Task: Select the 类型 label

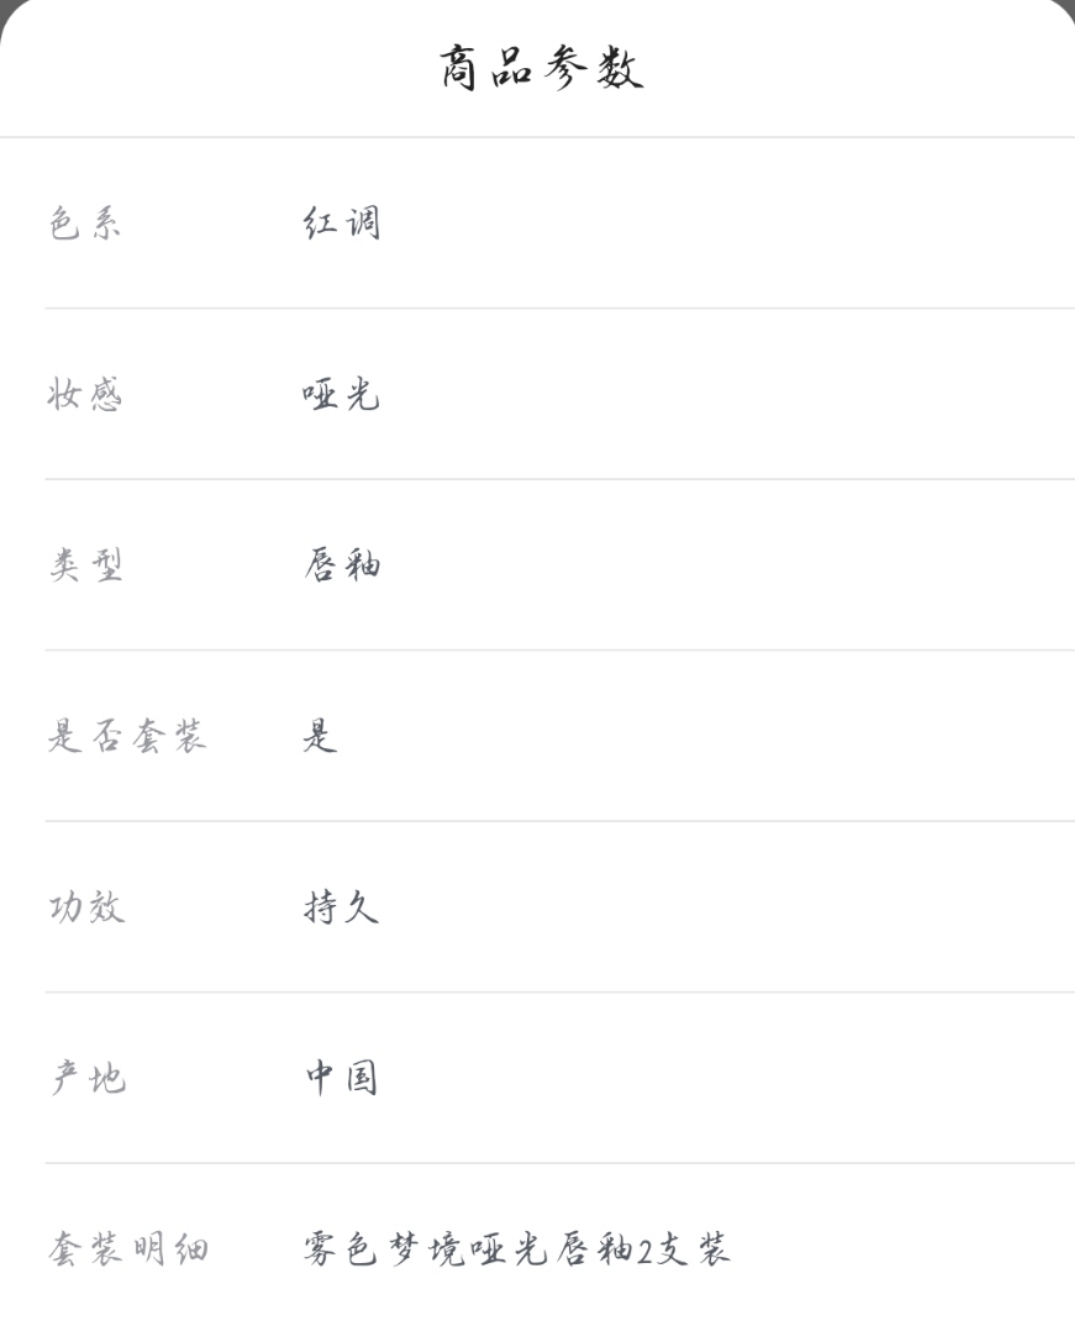Action: [x=85, y=565]
